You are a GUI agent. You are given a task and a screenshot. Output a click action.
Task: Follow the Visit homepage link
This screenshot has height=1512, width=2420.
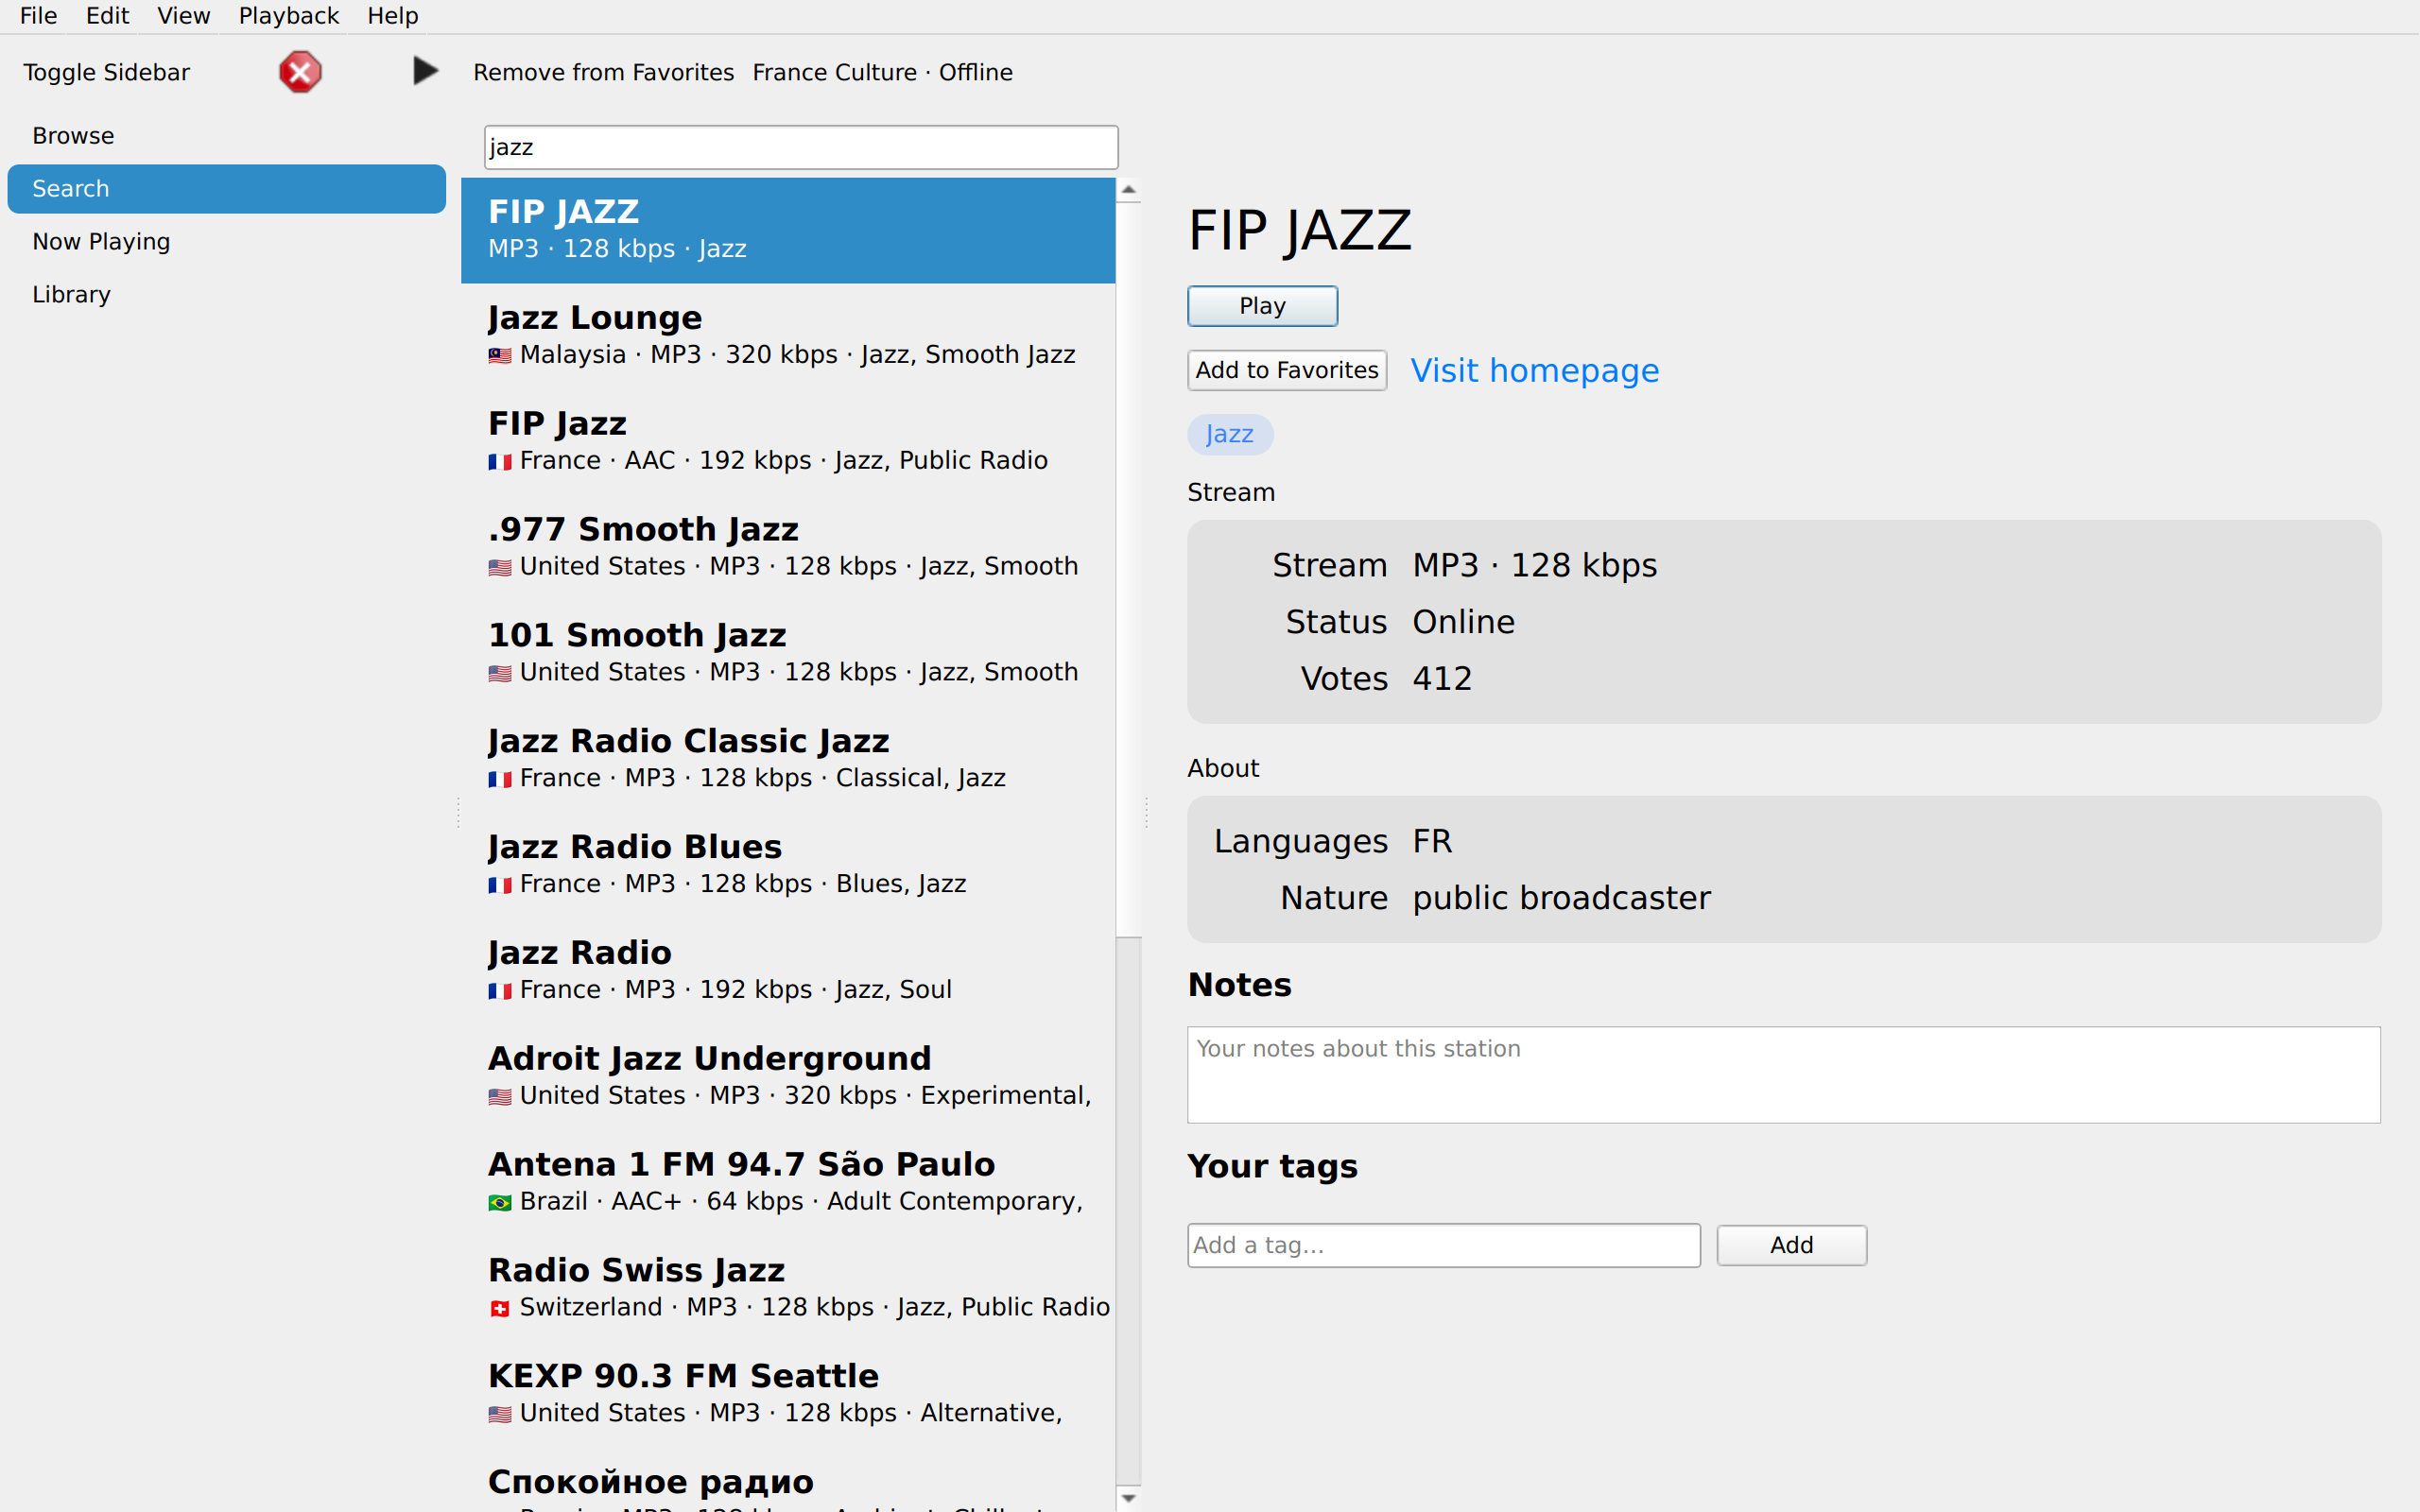point(1534,371)
